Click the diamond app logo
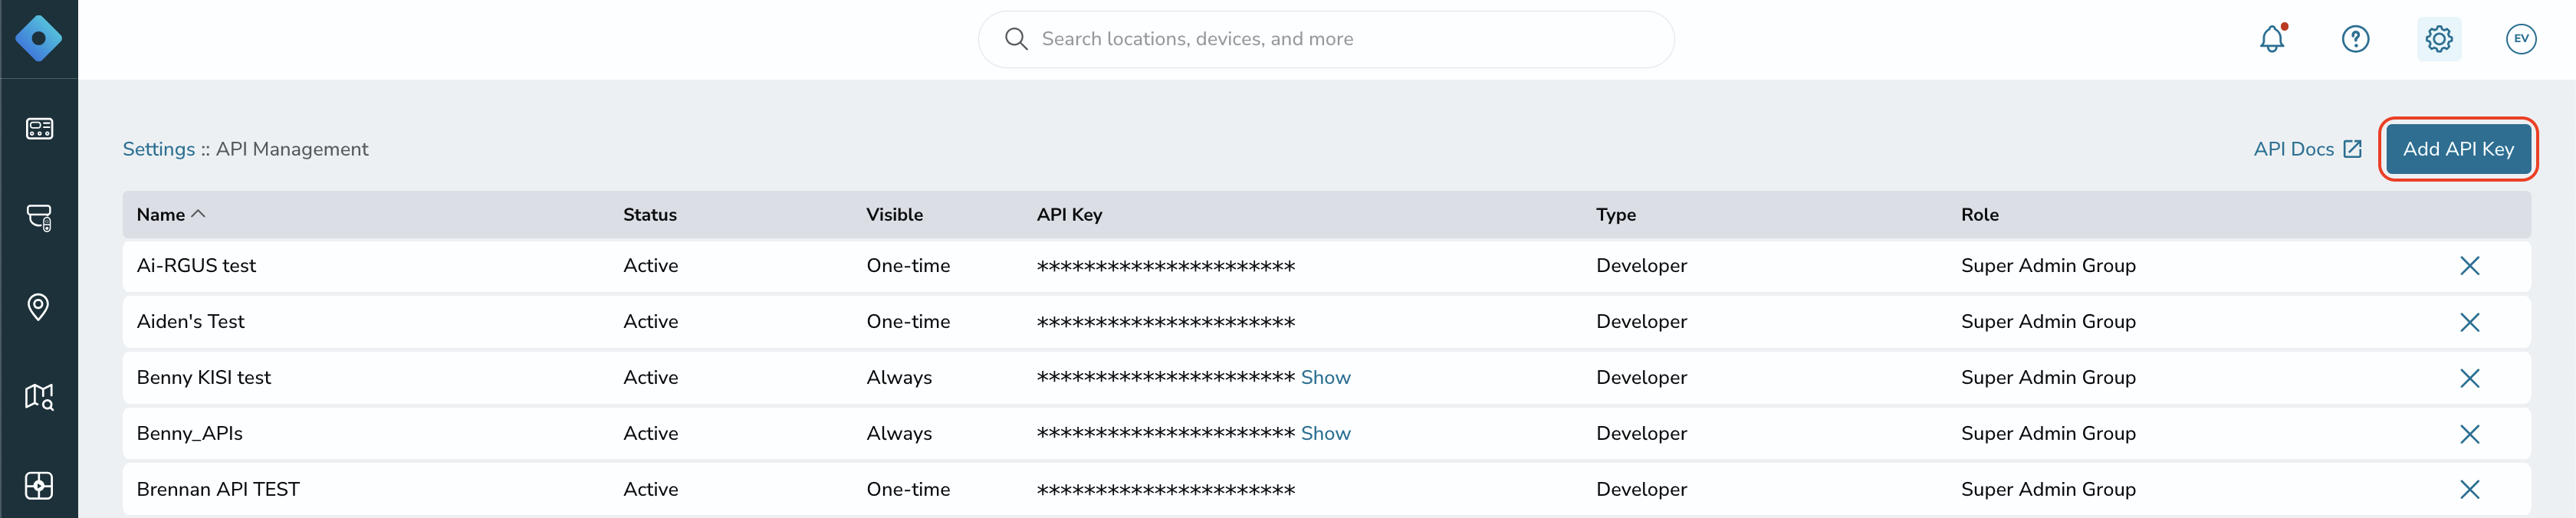This screenshot has height=518, width=2576. click(x=39, y=39)
